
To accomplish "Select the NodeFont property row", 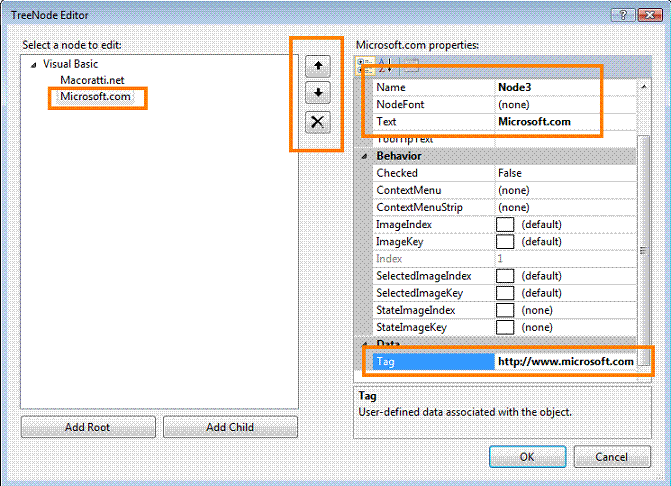I will pyautogui.click(x=504, y=104).
